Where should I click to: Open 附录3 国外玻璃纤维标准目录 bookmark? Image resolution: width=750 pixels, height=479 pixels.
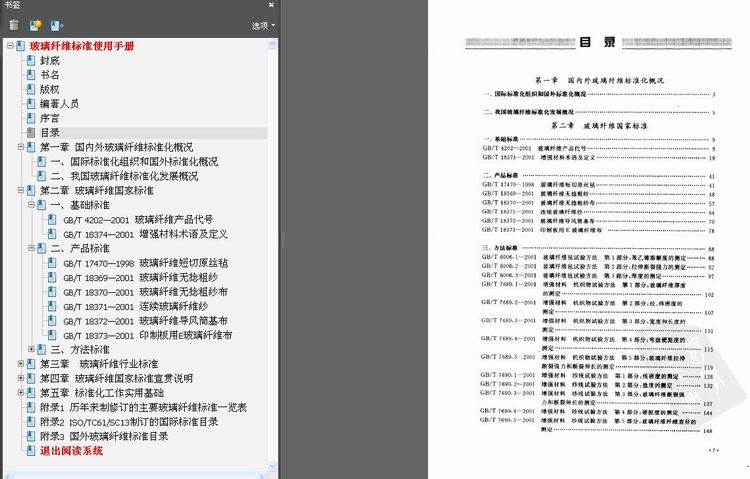click(104, 436)
